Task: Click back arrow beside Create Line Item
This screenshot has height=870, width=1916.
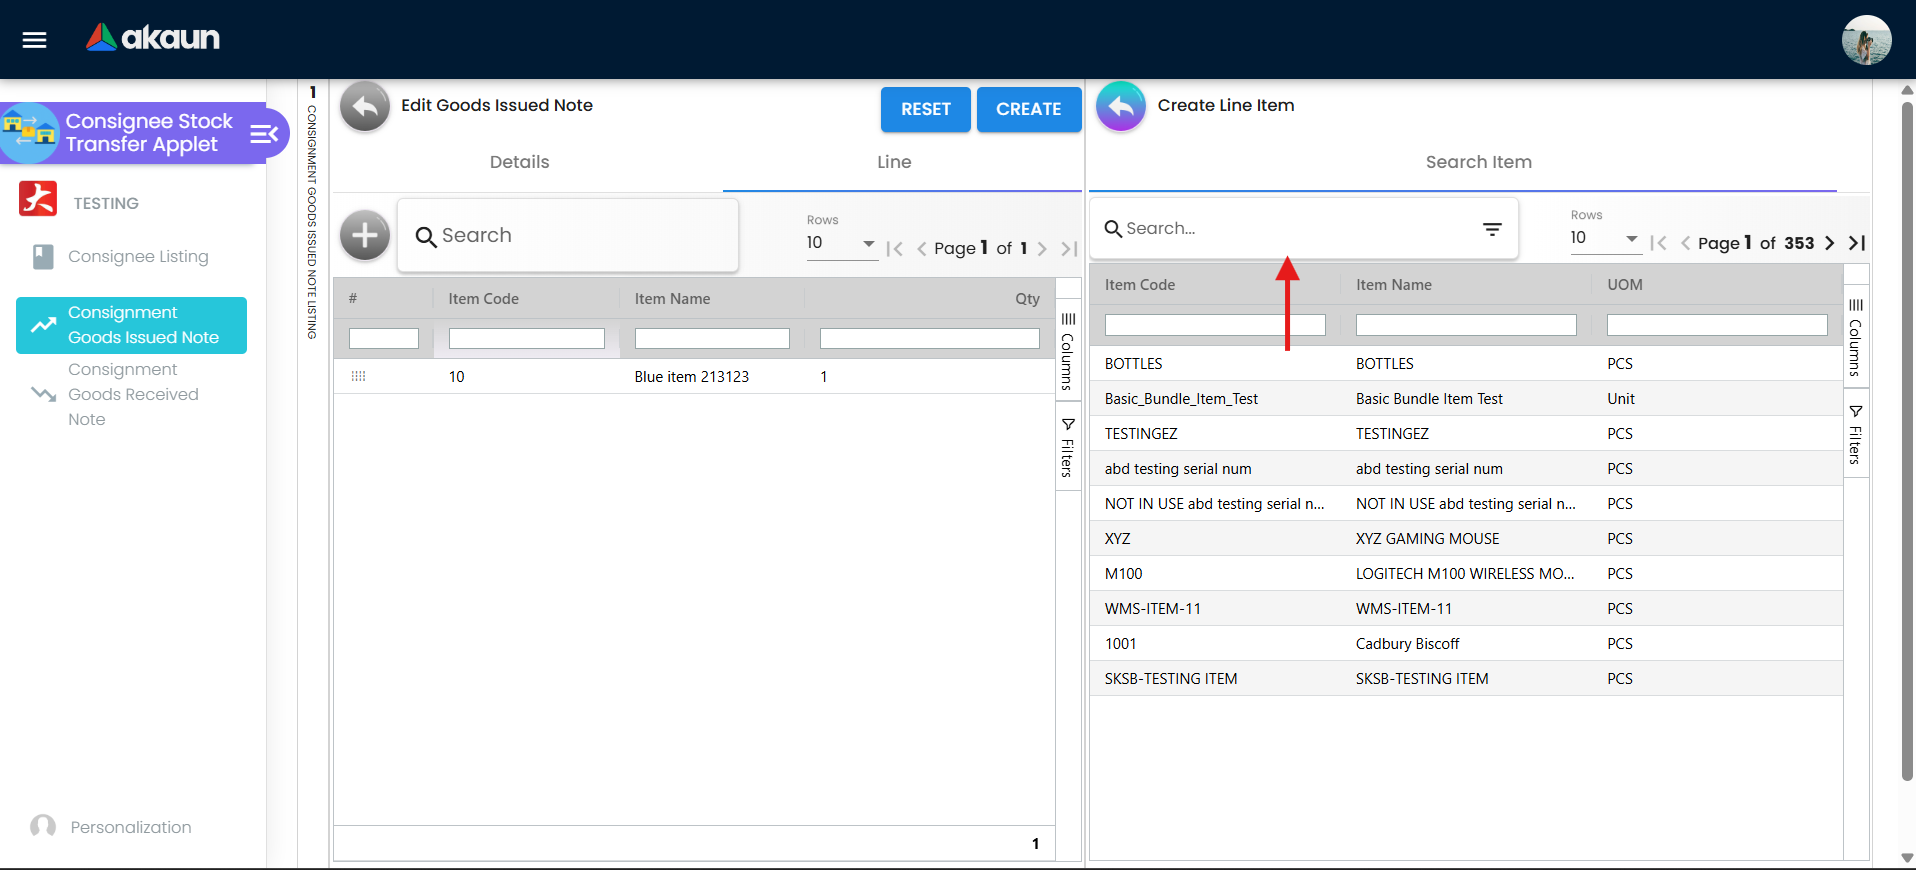Action: point(1121,106)
